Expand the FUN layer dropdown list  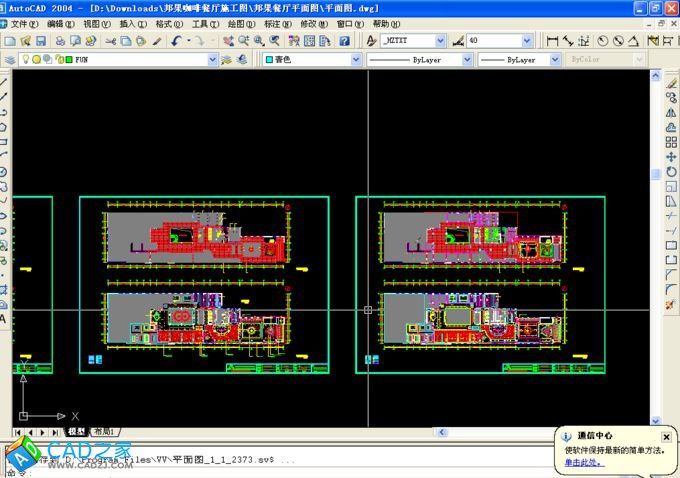coord(212,60)
